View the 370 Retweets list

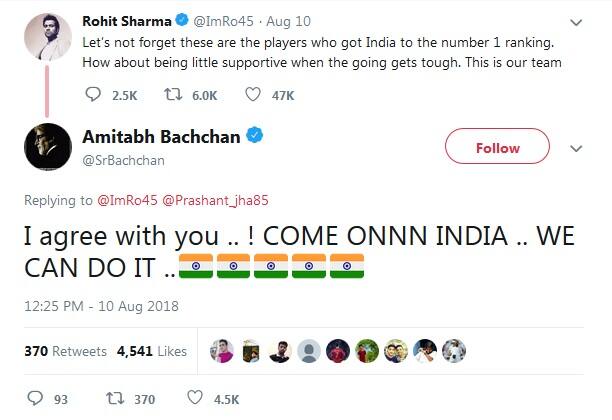tap(65, 351)
